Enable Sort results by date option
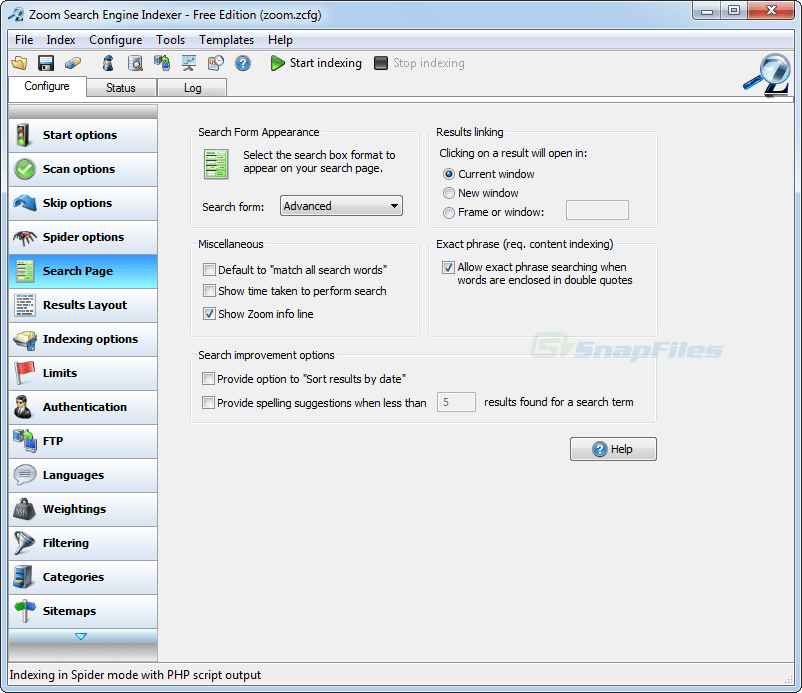802x693 pixels. [208, 379]
